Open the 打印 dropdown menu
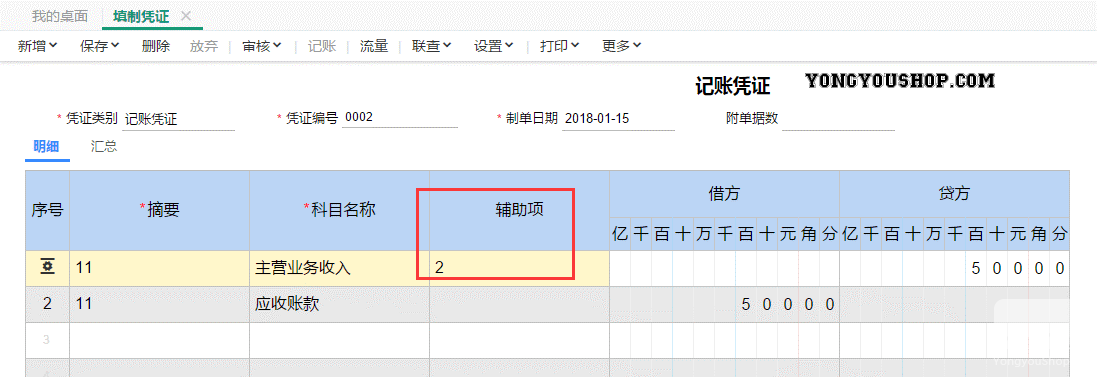1097x377 pixels. click(x=560, y=46)
